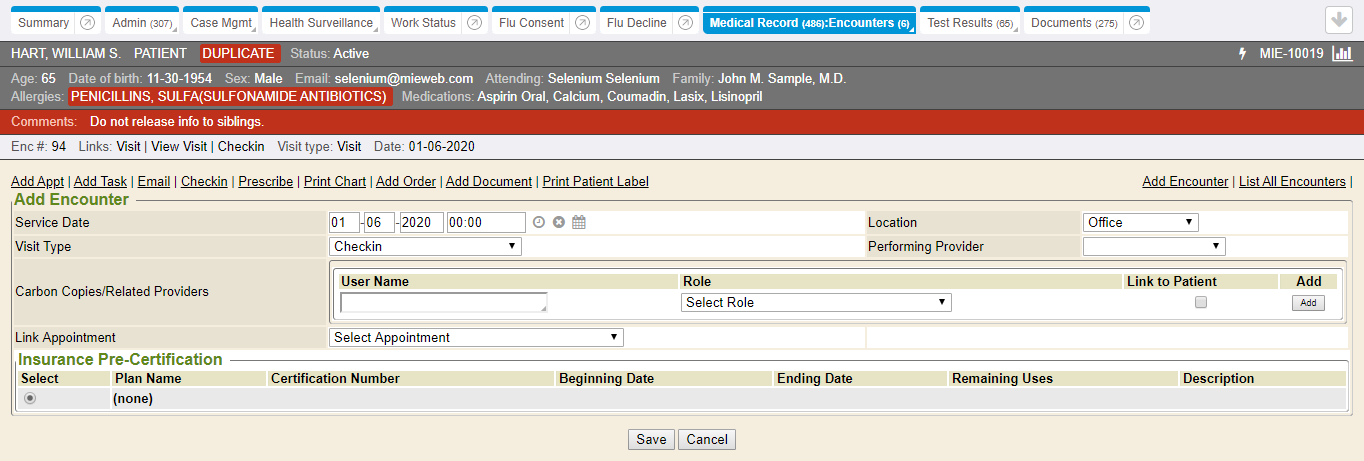Viewport: 1364px width, 461px height.
Task: Click the Save button
Action: pyautogui.click(x=651, y=439)
